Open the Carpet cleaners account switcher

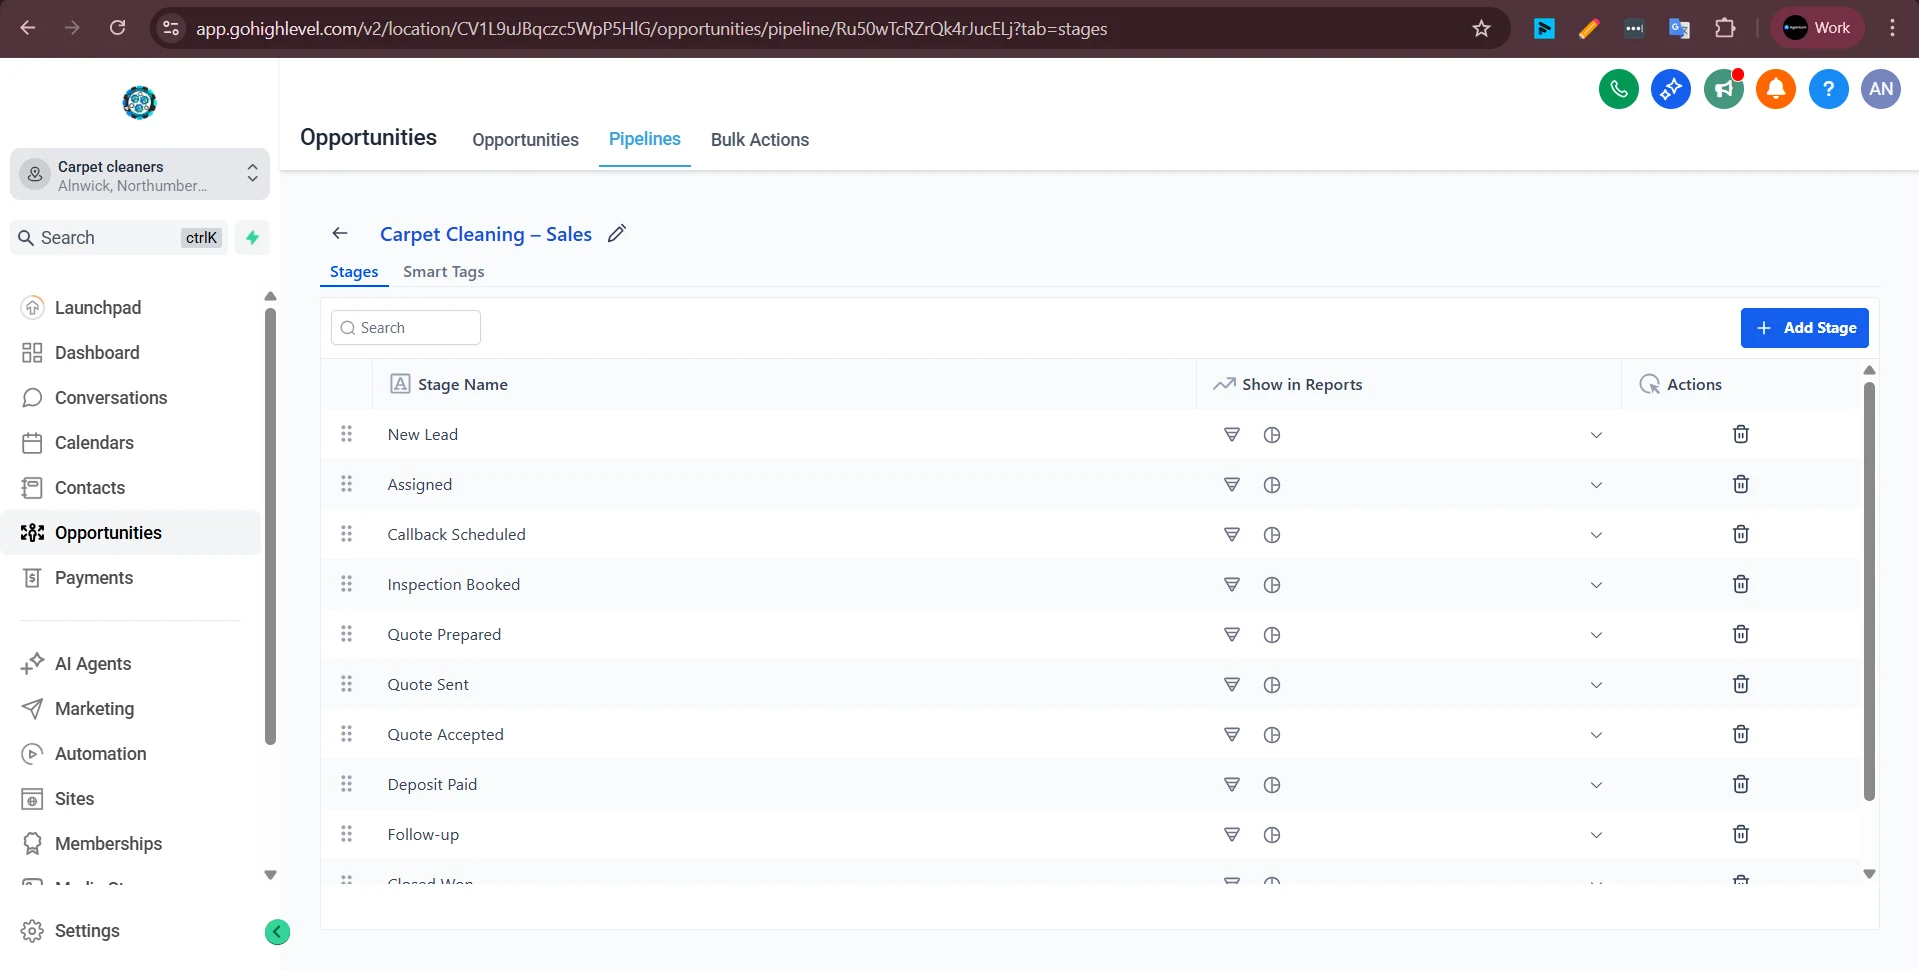140,175
